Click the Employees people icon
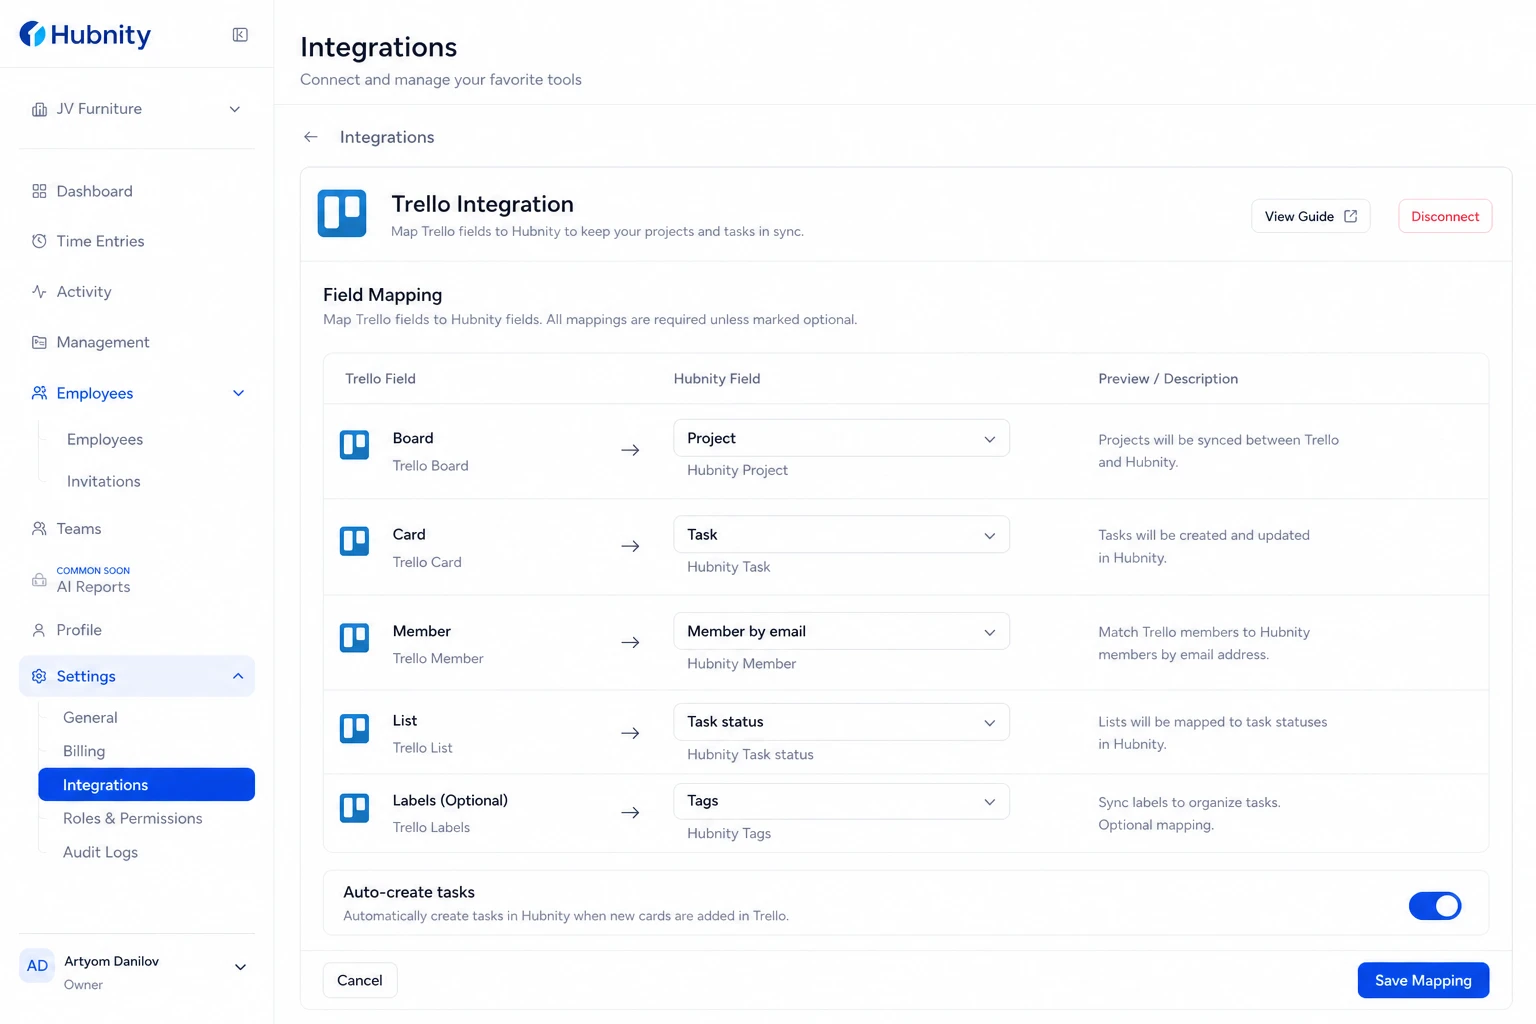1536x1024 pixels. click(39, 393)
